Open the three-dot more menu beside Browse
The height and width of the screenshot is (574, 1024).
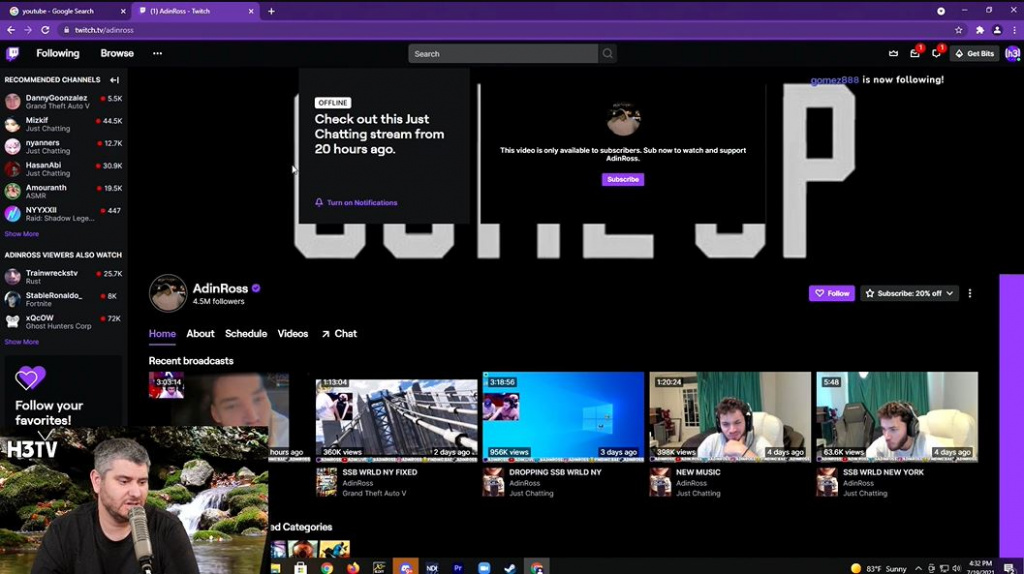[157, 54]
